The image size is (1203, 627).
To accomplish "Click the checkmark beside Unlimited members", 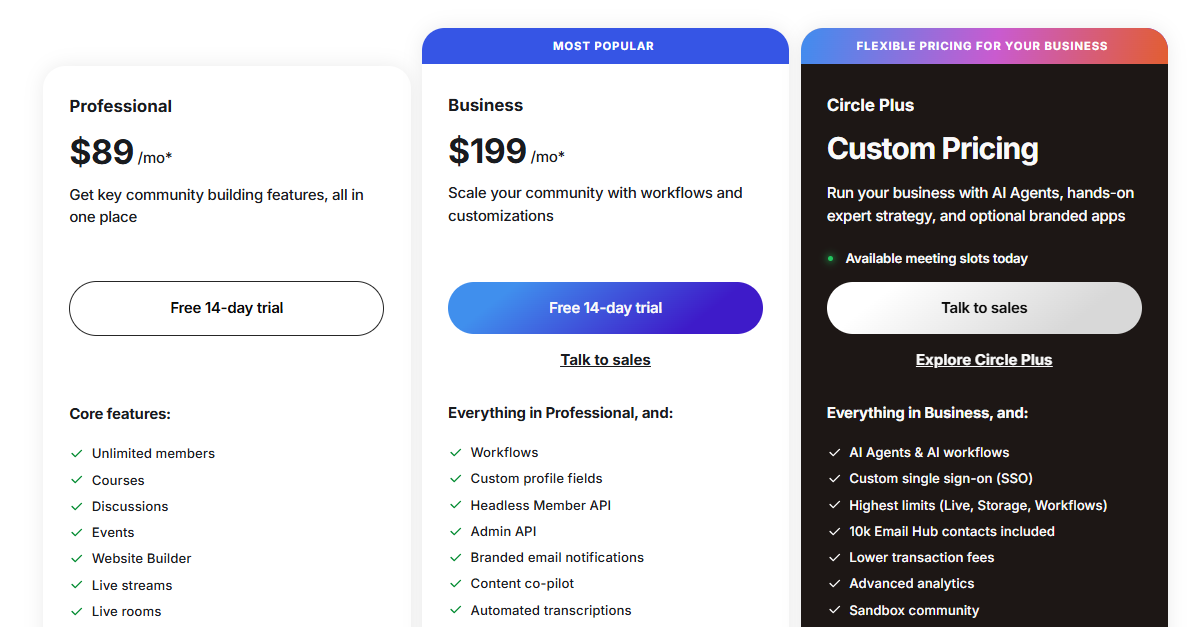I will click(76, 453).
